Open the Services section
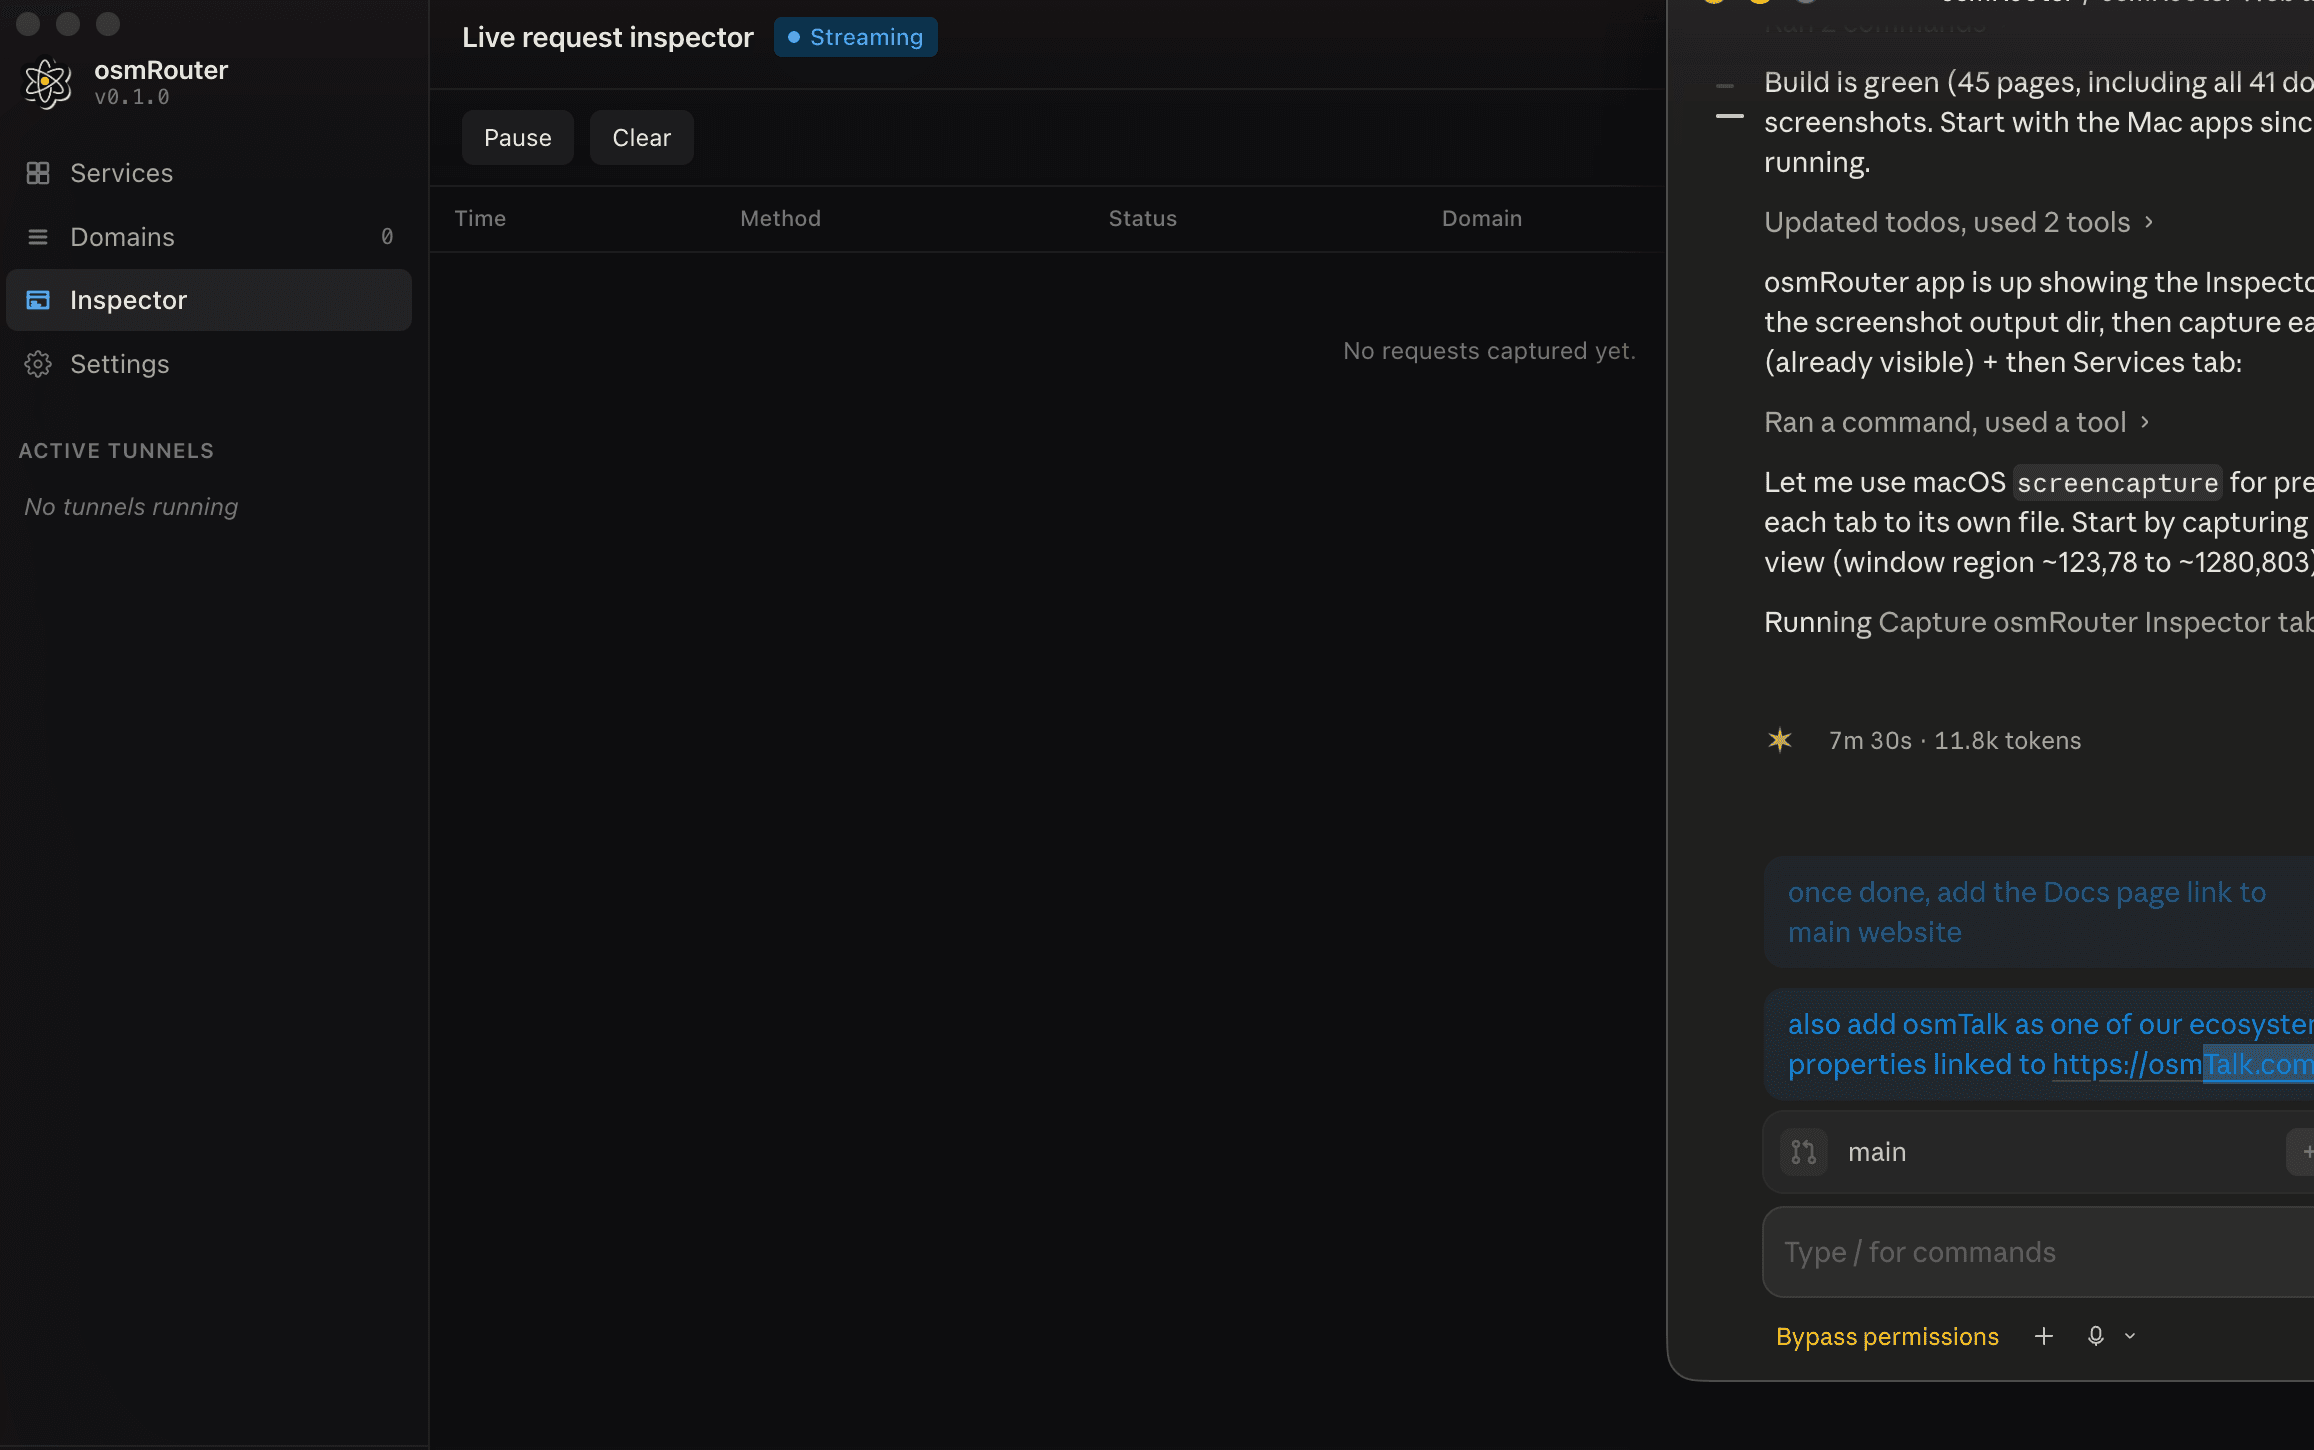This screenshot has height=1450, width=2314. pos(208,173)
